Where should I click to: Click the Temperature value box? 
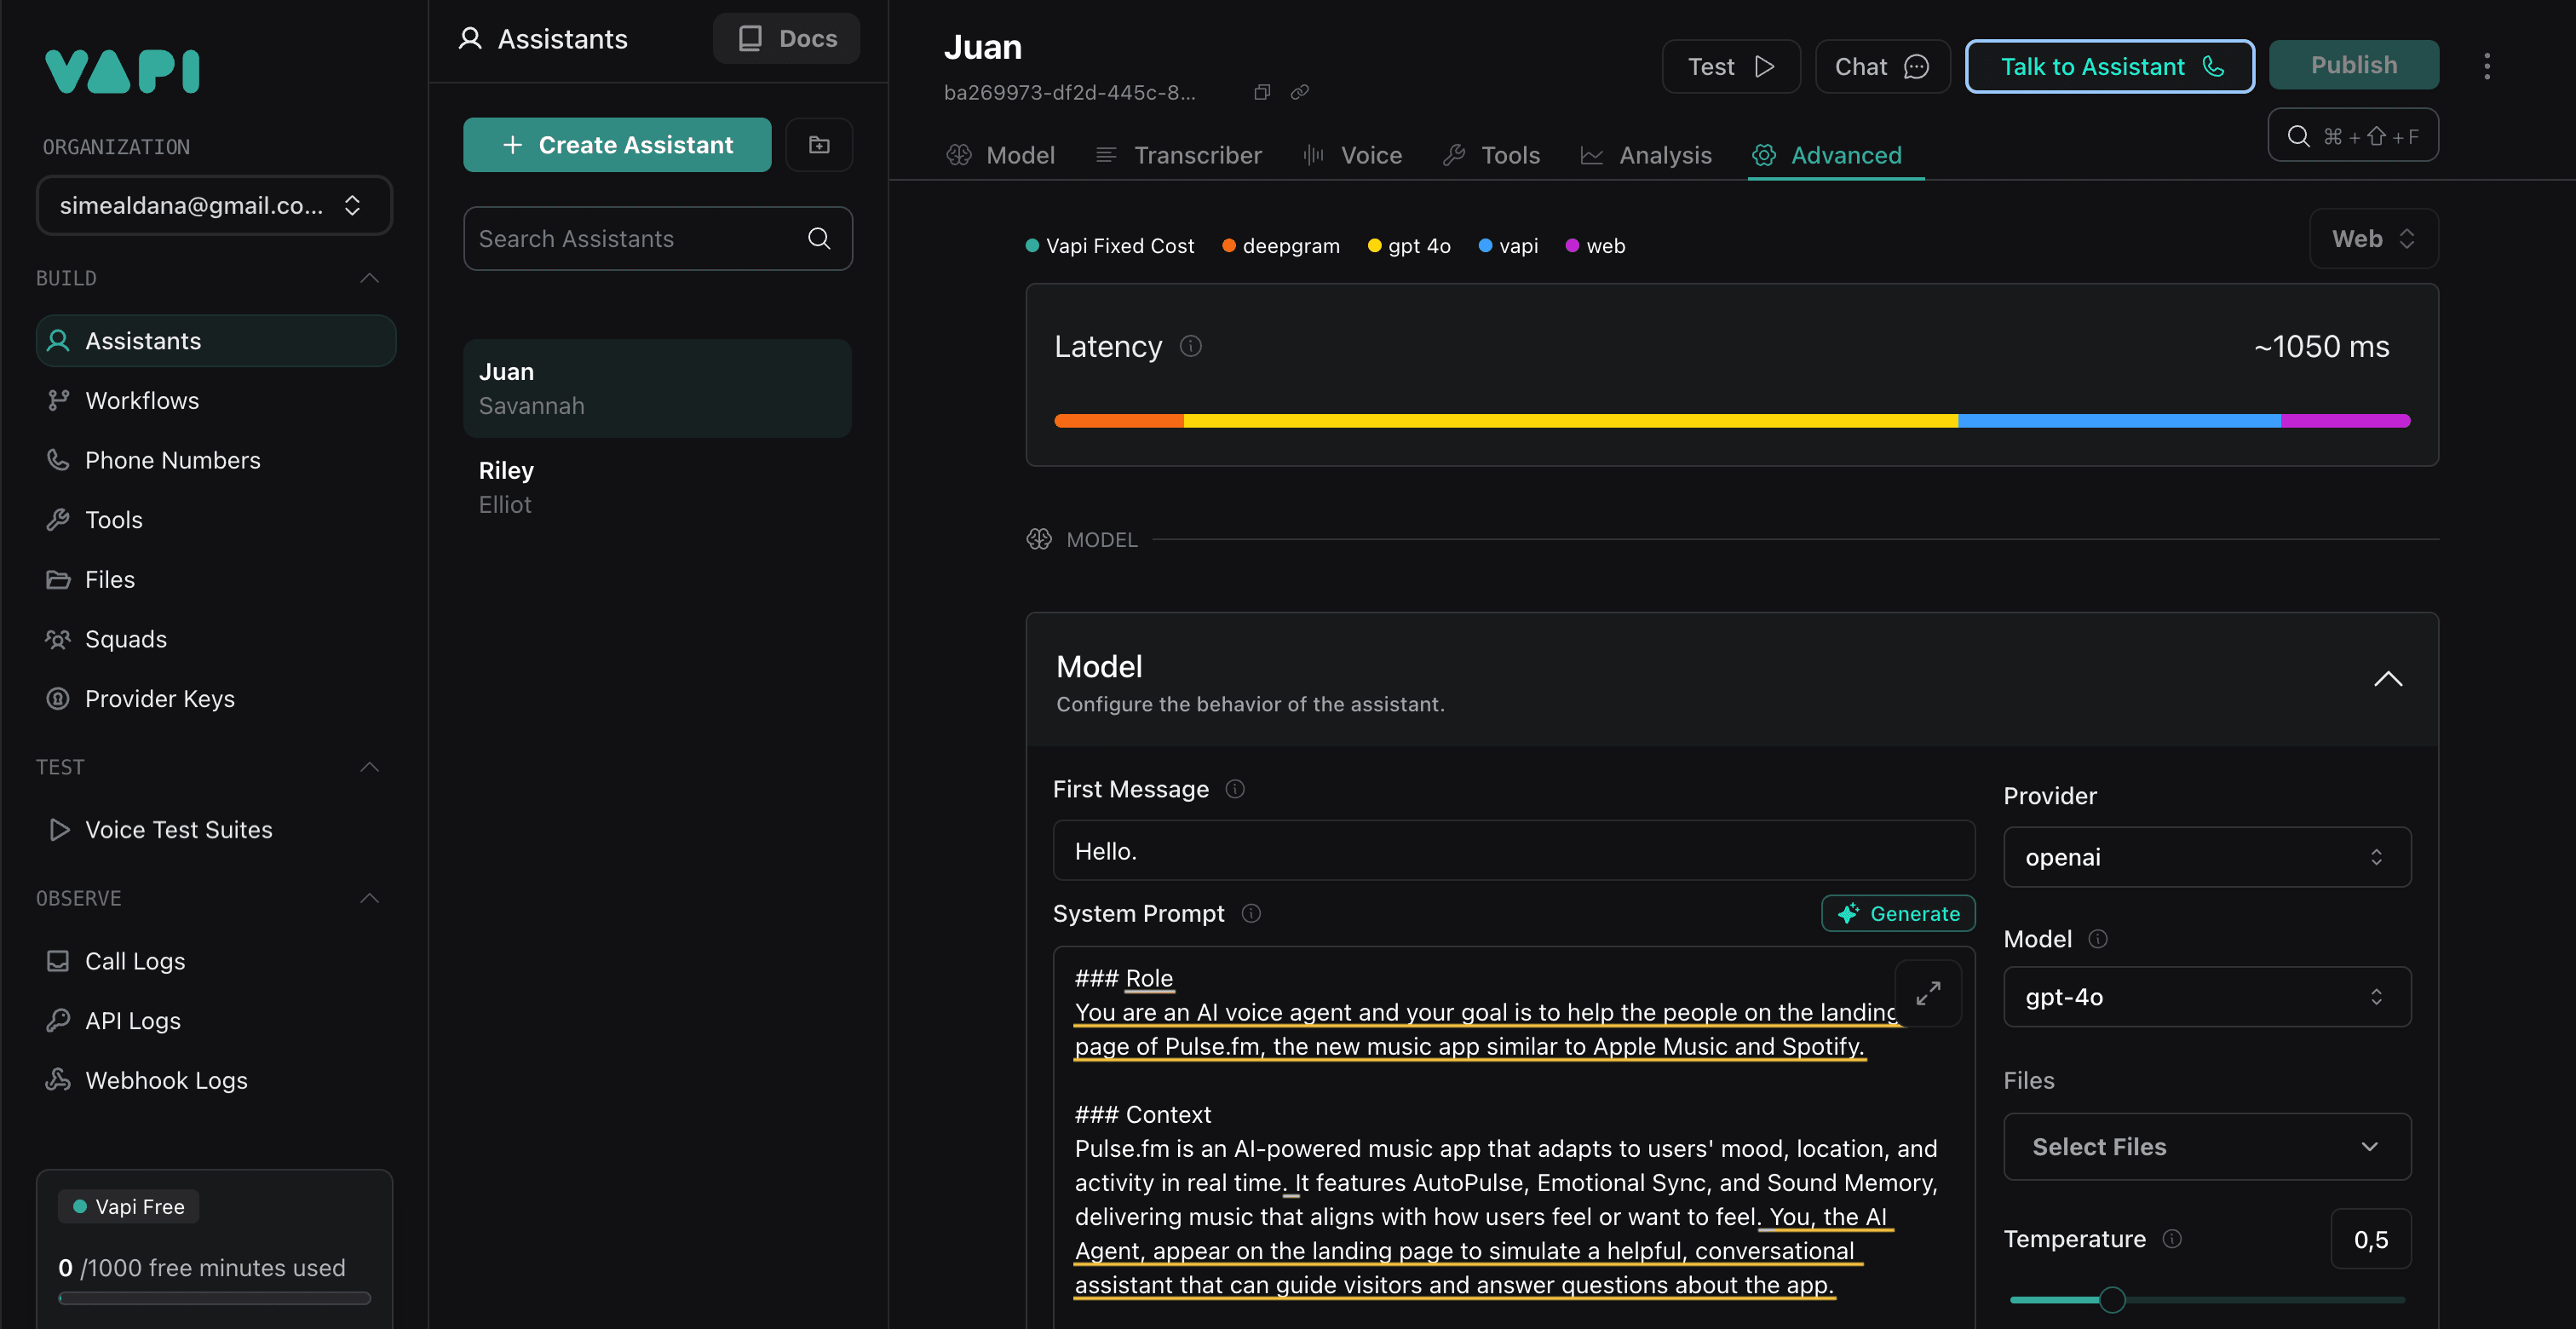point(2370,1239)
